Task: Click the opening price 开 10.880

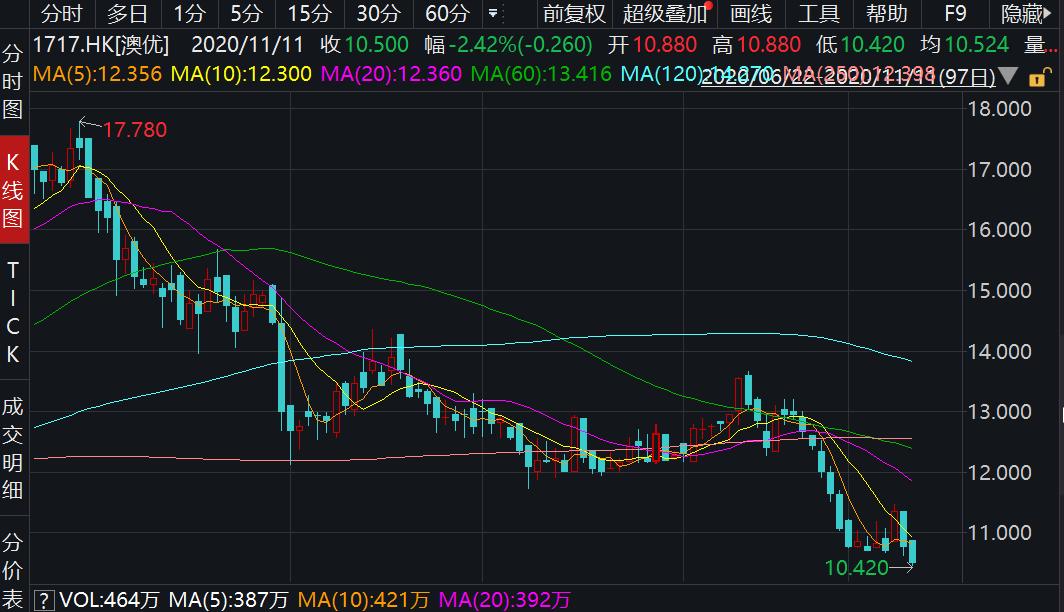Action: [x=652, y=45]
